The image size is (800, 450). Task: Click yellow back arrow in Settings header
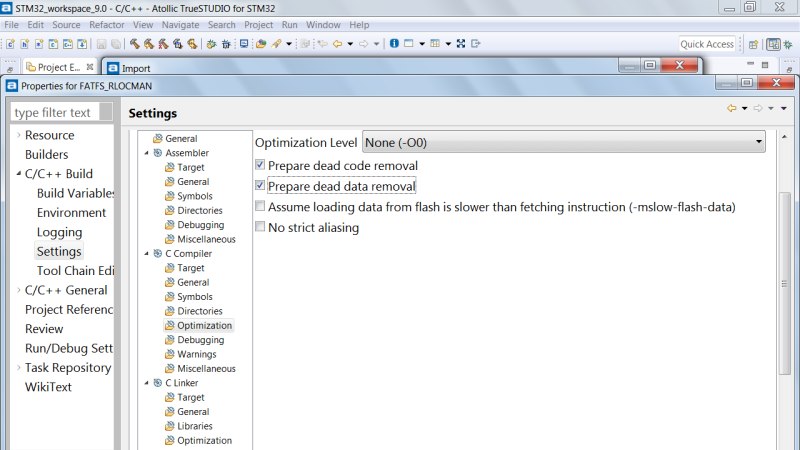(x=732, y=108)
